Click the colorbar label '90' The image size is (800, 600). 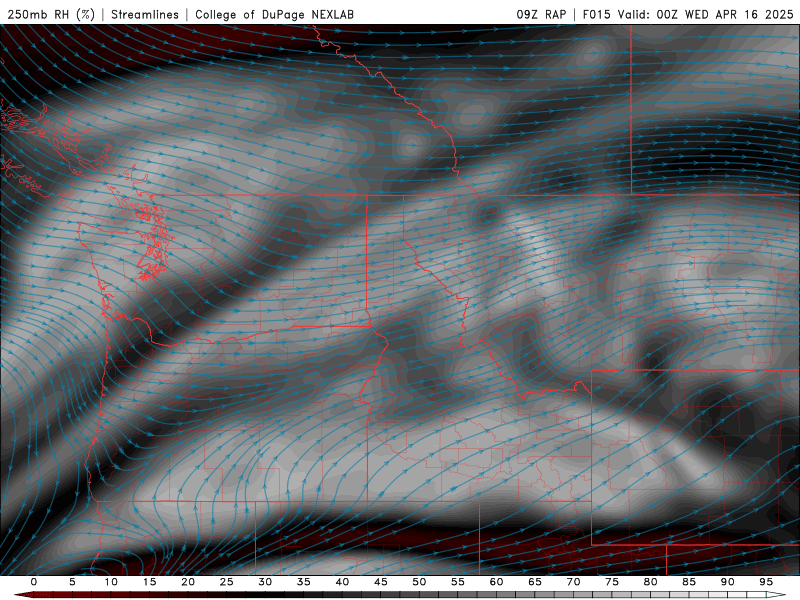click(x=728, y=582)
